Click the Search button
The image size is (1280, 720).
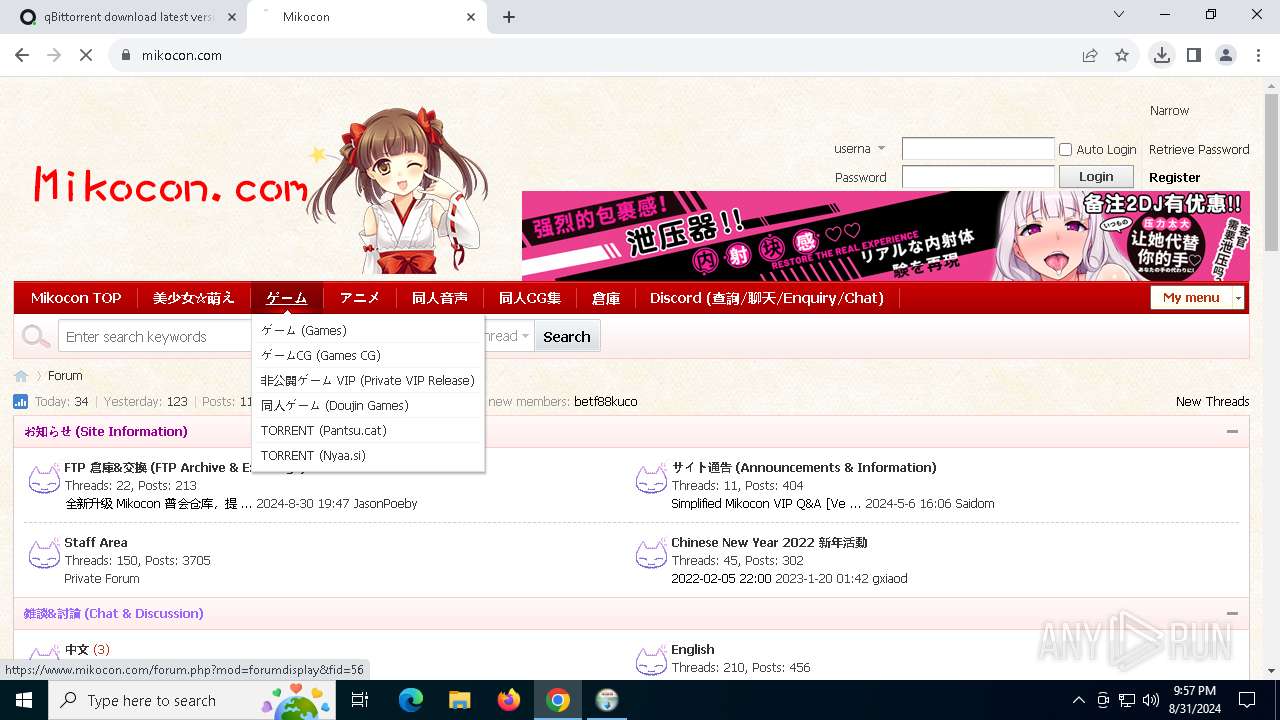coord(567,337)
